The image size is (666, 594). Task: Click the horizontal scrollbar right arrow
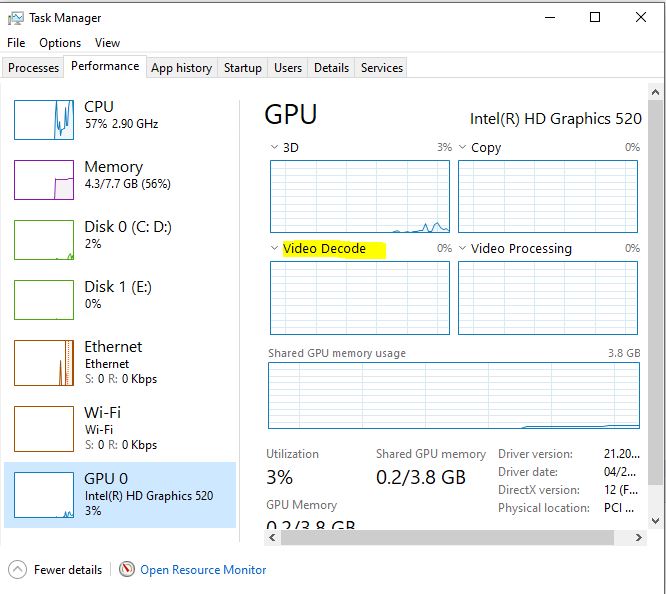(x=637, y=539)
